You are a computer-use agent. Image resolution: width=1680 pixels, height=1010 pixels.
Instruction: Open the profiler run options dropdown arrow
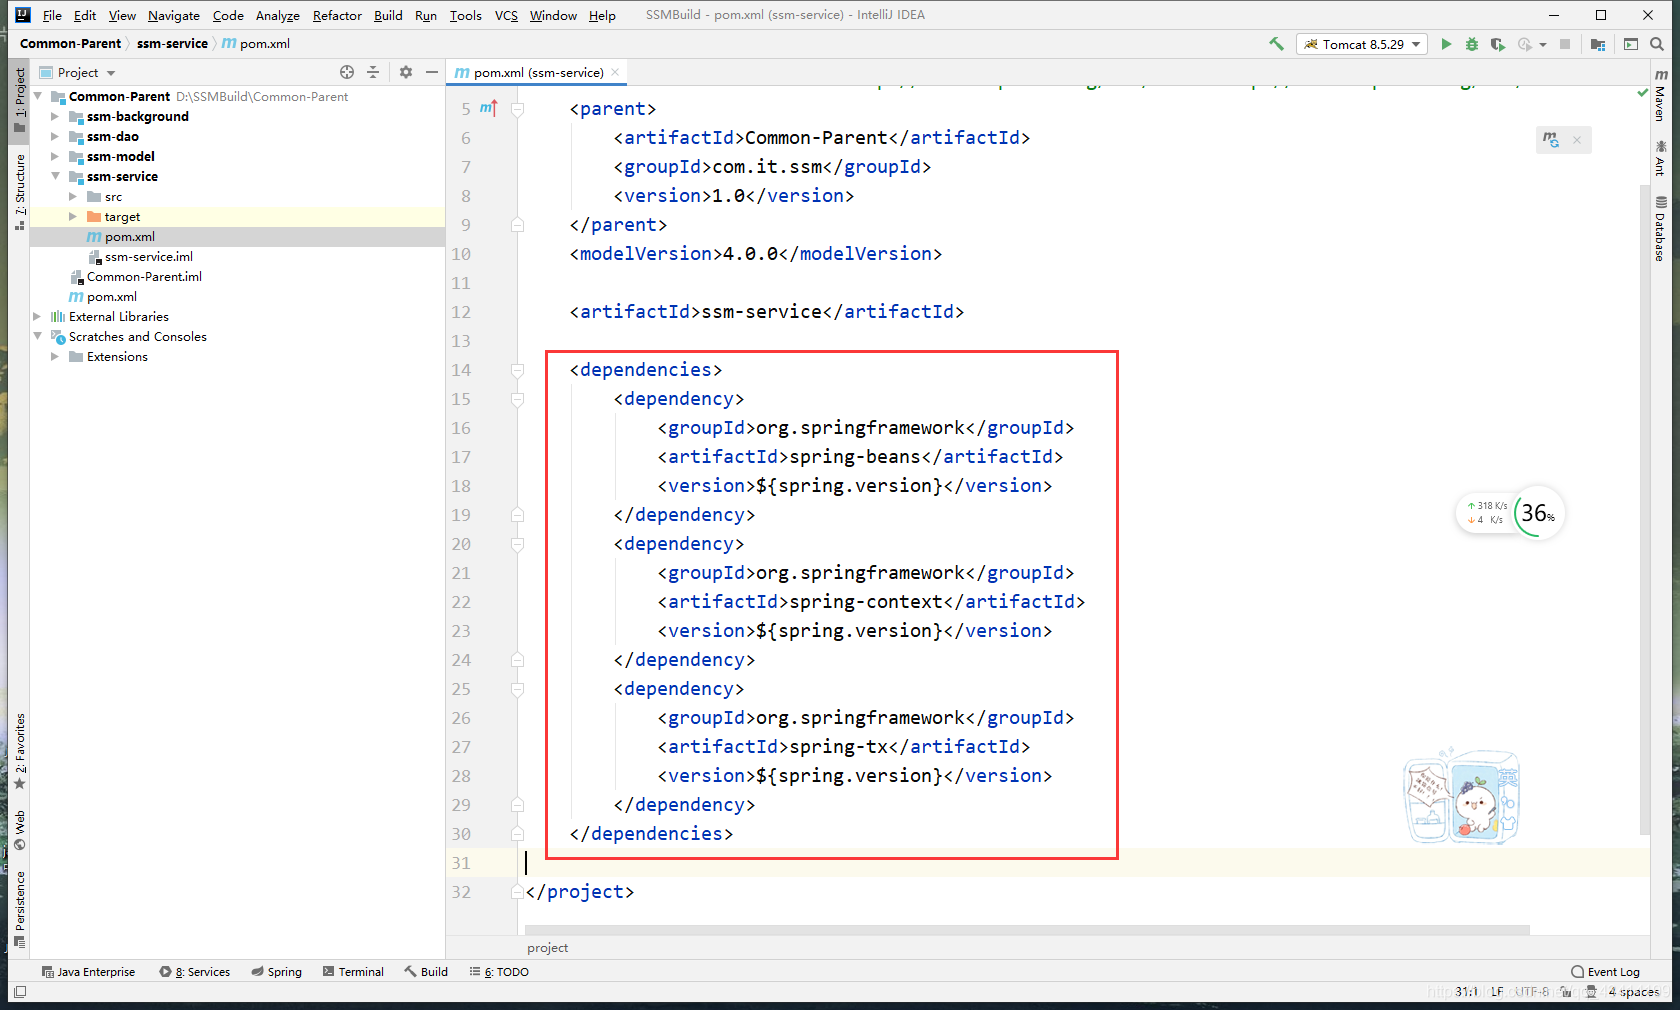pyautogui.click(x=1543, y=44)
